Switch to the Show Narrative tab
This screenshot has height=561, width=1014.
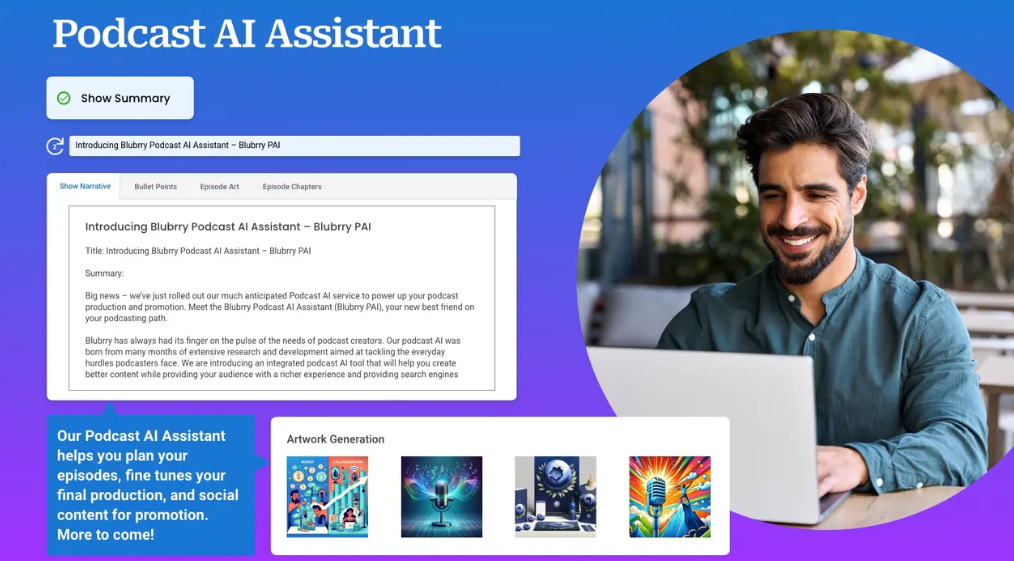(85, 186)
